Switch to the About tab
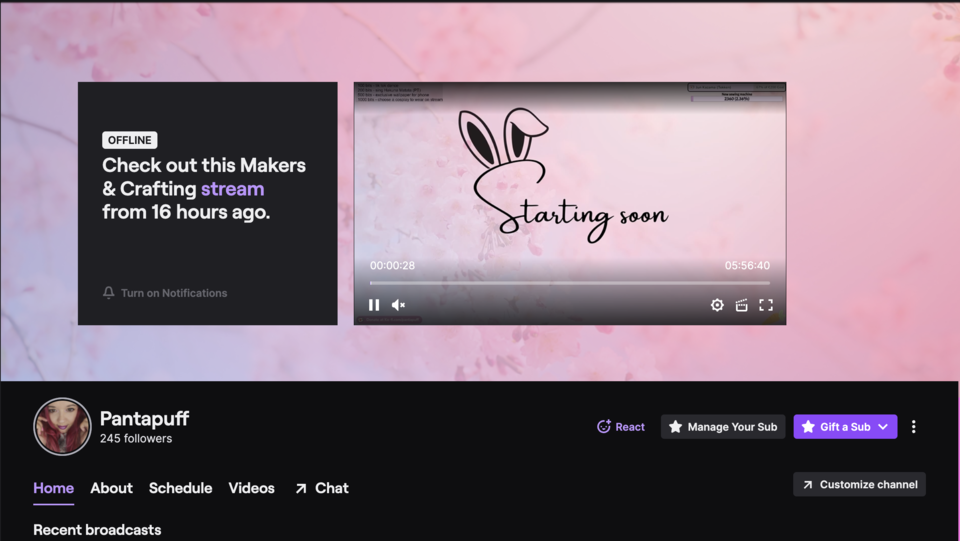The height and width of the screenshot is (541, 960). click(x=111, y=488)
